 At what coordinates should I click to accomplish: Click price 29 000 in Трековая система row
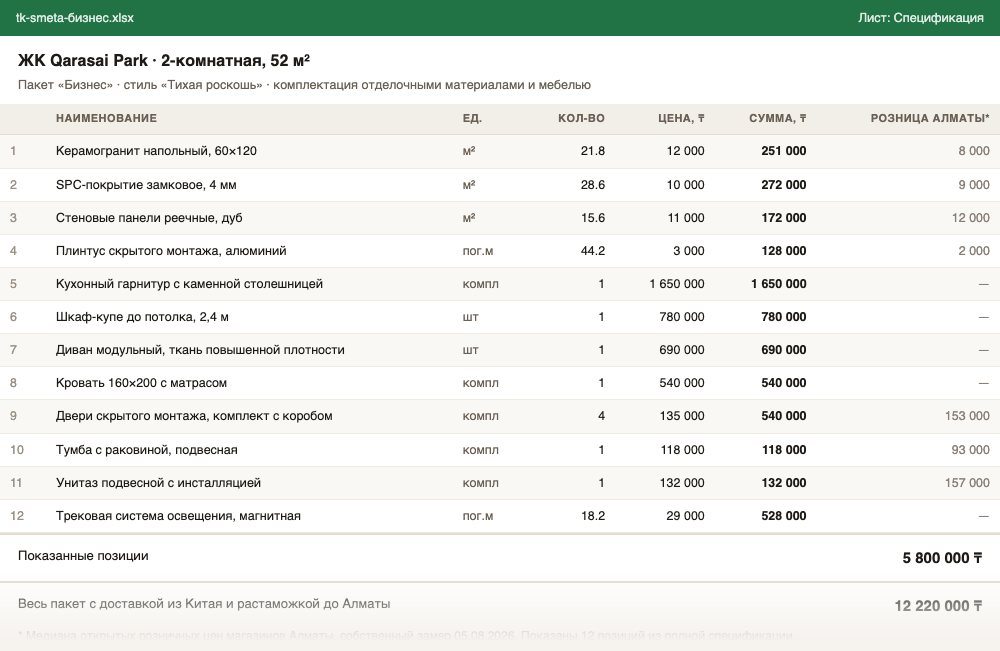tap(686, 516)
